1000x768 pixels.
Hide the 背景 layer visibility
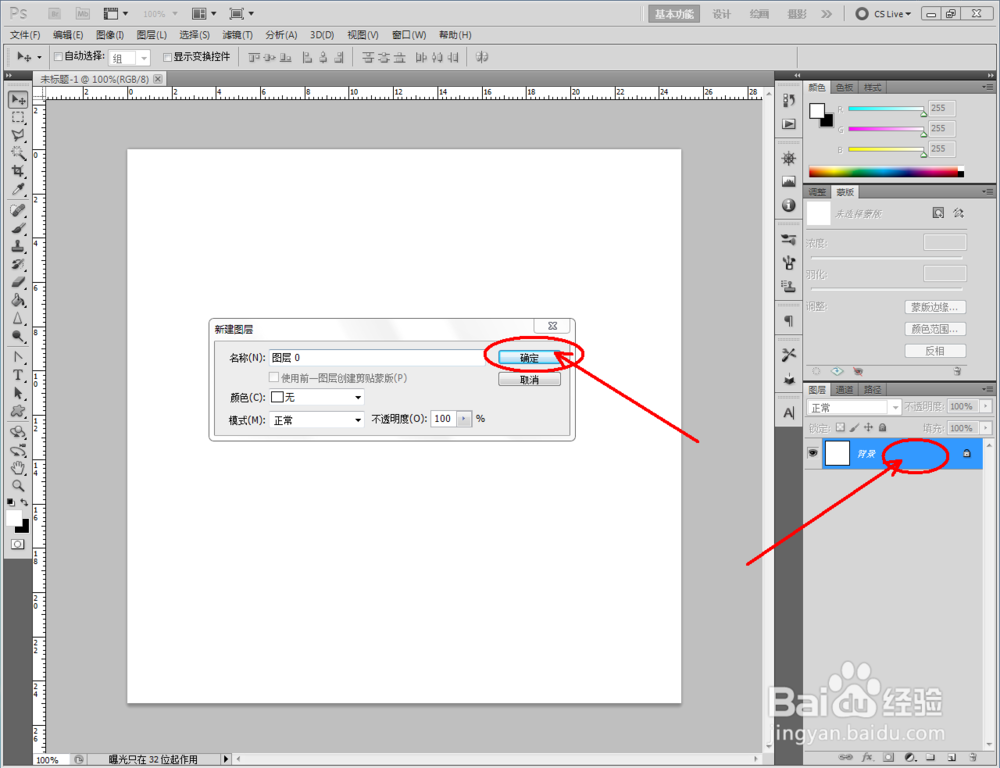pos(813,453)
